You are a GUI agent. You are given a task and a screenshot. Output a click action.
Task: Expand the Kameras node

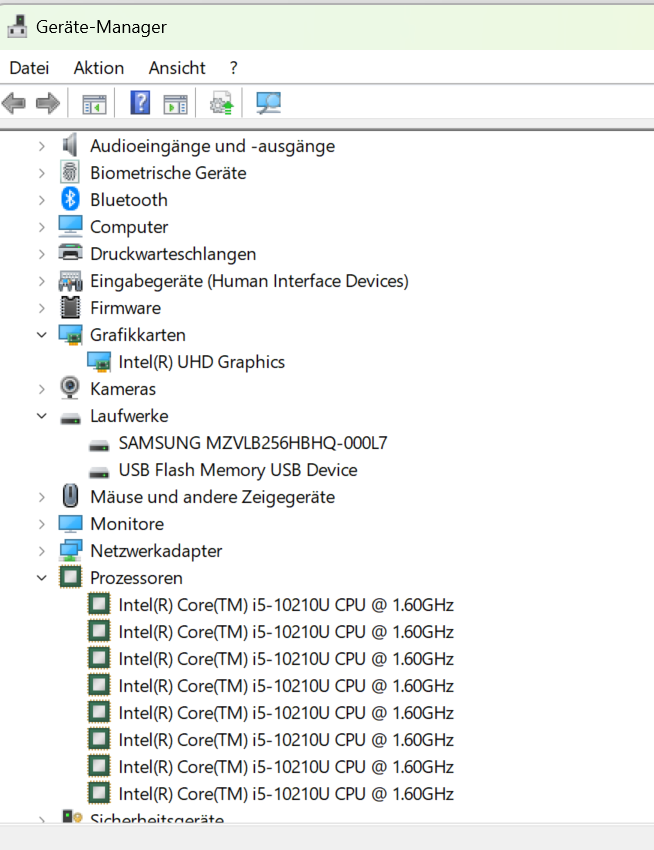tap(42, 389)
